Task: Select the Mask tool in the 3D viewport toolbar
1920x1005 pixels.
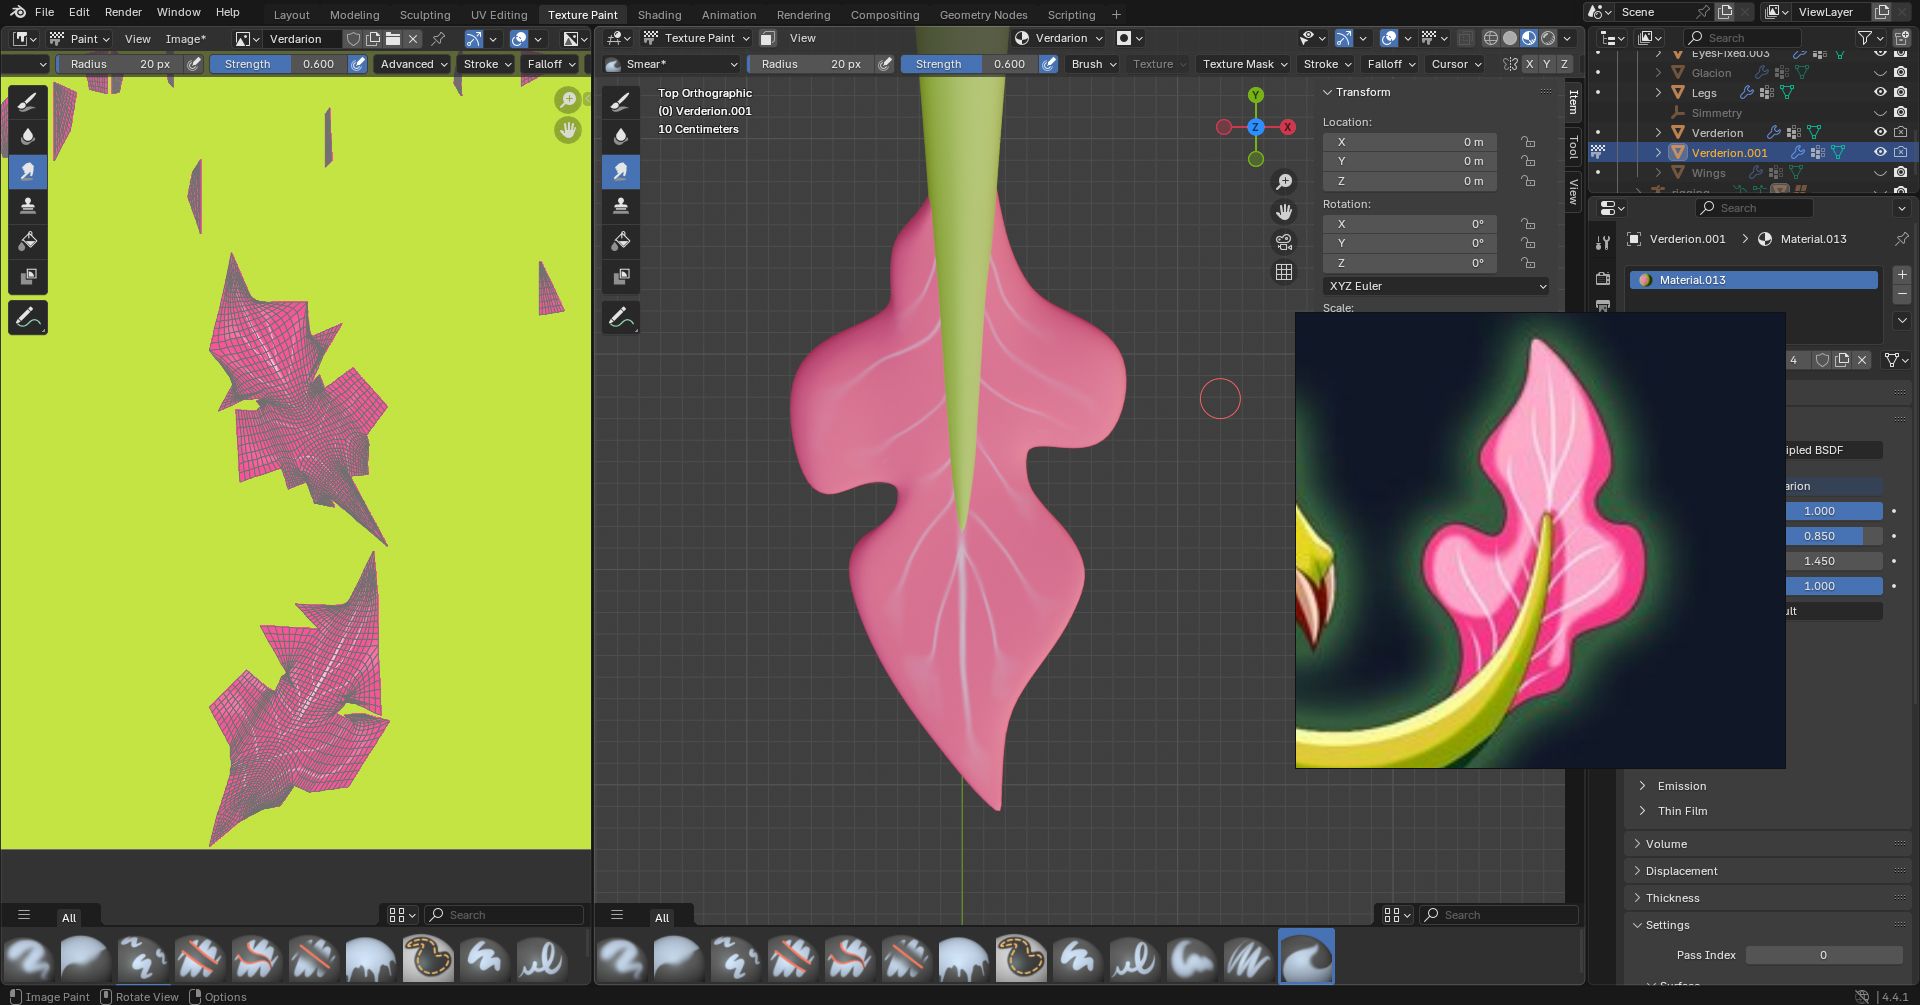Action: (621, 276)
